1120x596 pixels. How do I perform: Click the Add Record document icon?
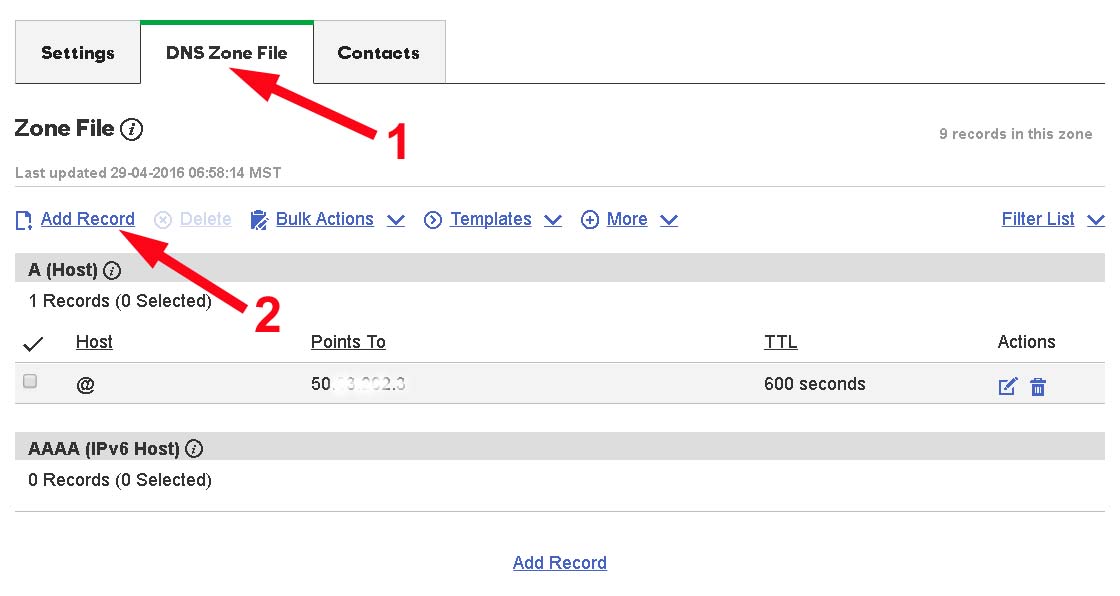click(x=23, y=220)
